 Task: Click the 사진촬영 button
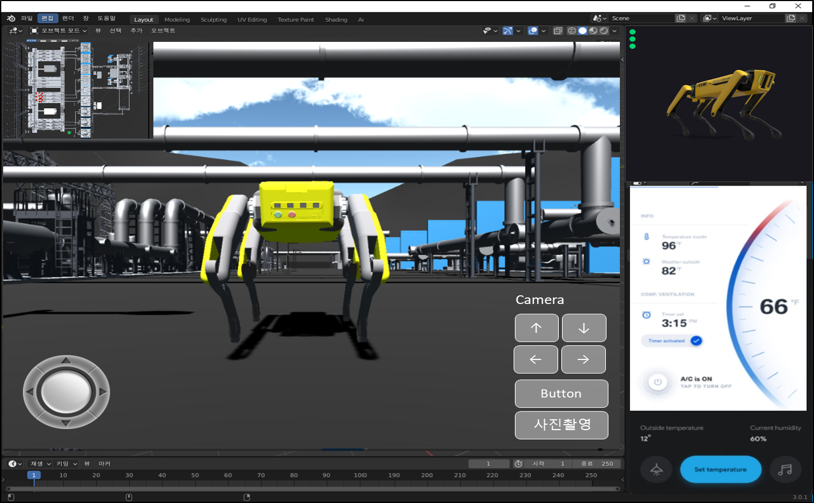(x=561, y=424)
